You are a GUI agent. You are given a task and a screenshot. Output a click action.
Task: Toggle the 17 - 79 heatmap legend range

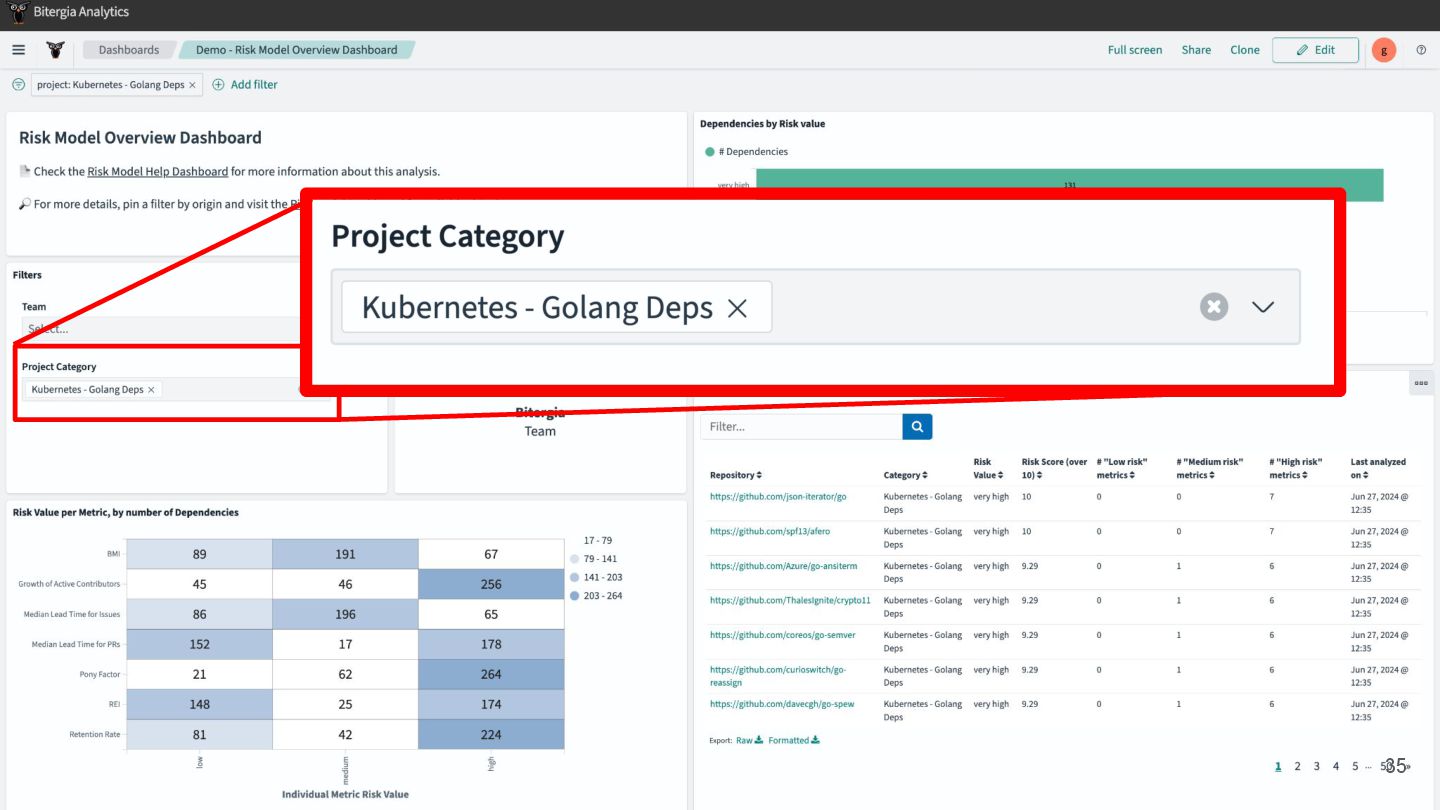(x=598, y=540)
